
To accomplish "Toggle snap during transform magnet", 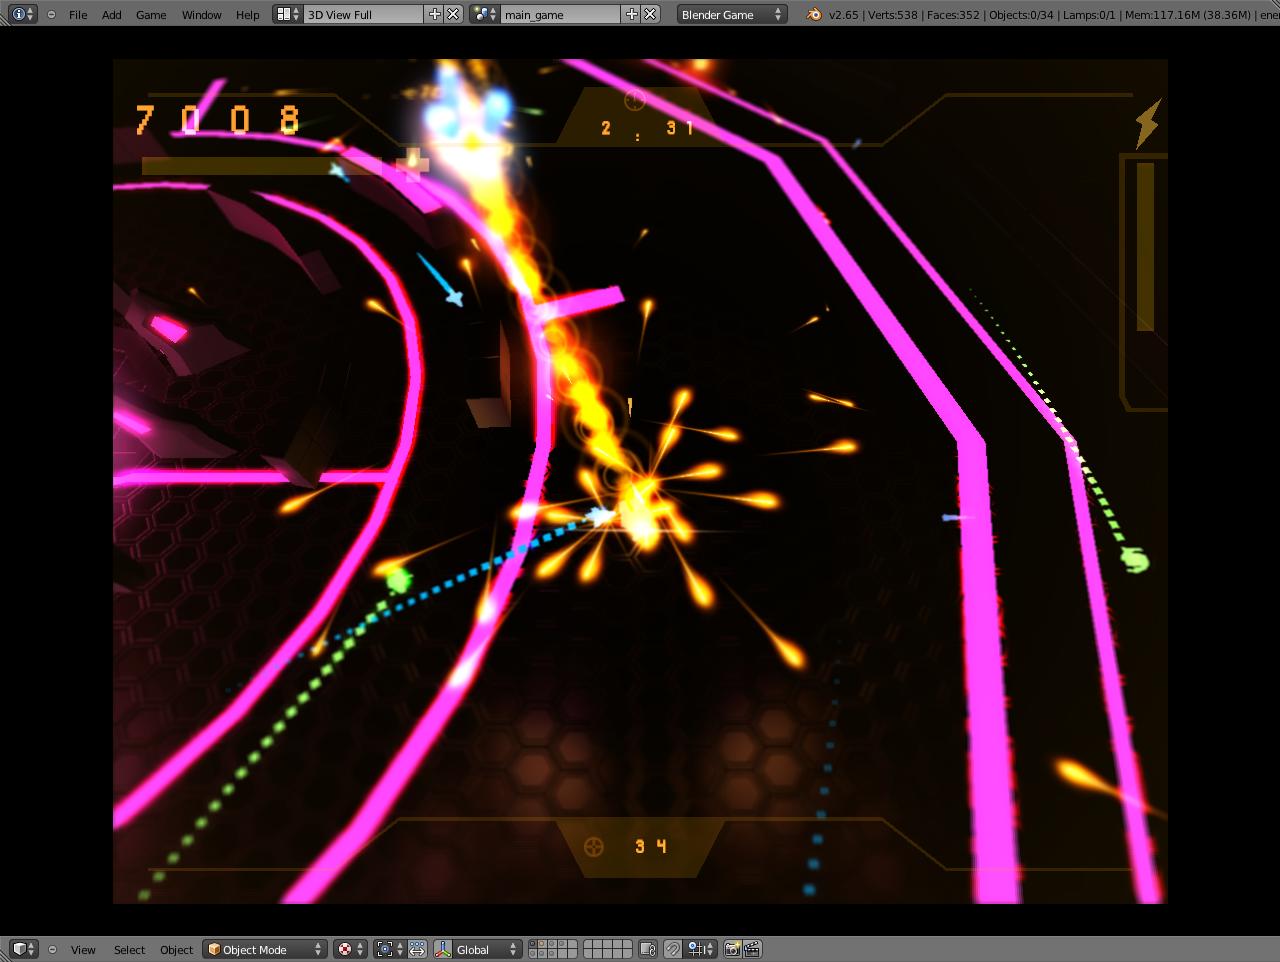I will pyautogui.click(x=674, y=949).
